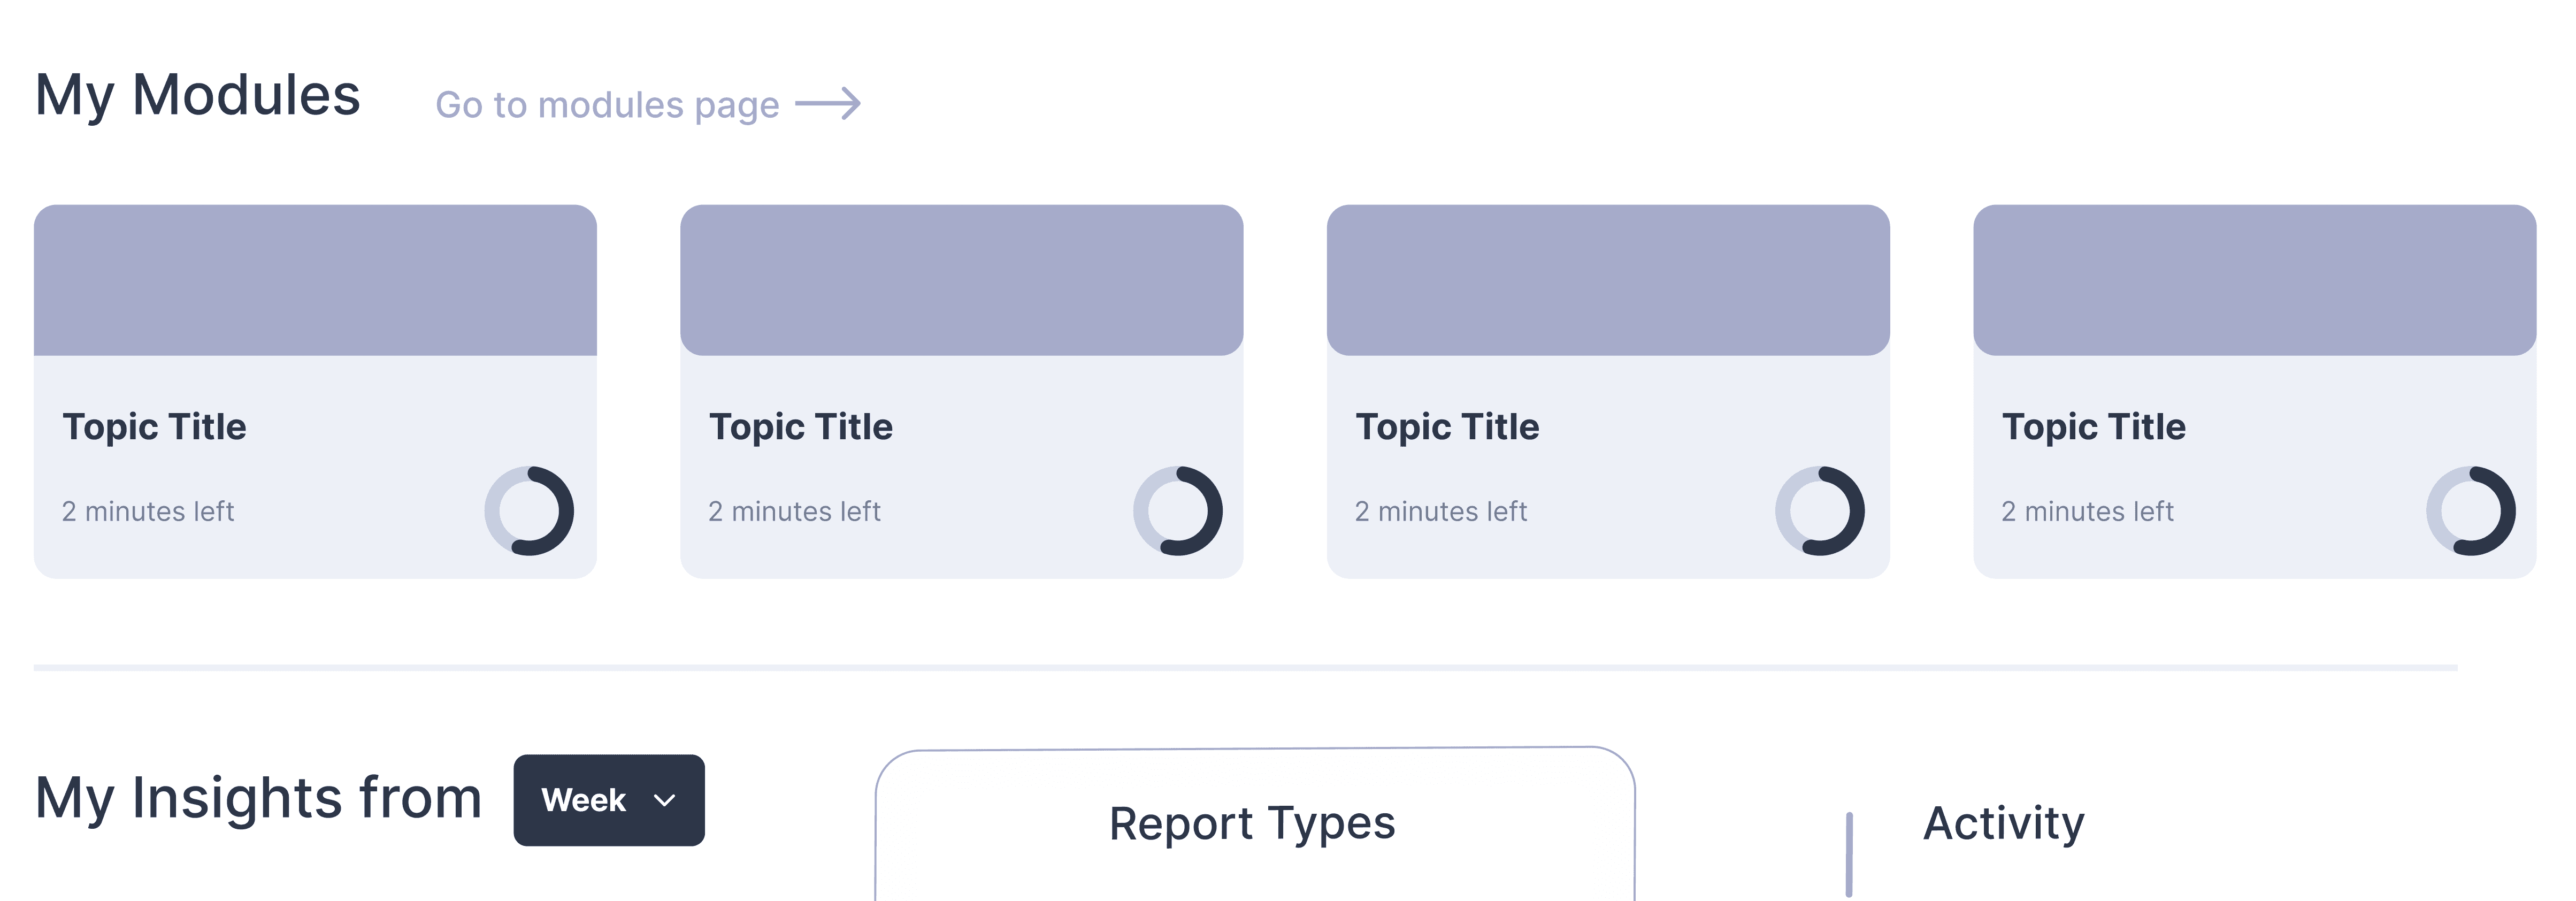Screen dimensions: 2576x901
Task: Switch to the Activity tab
Action: [2003, 823]
